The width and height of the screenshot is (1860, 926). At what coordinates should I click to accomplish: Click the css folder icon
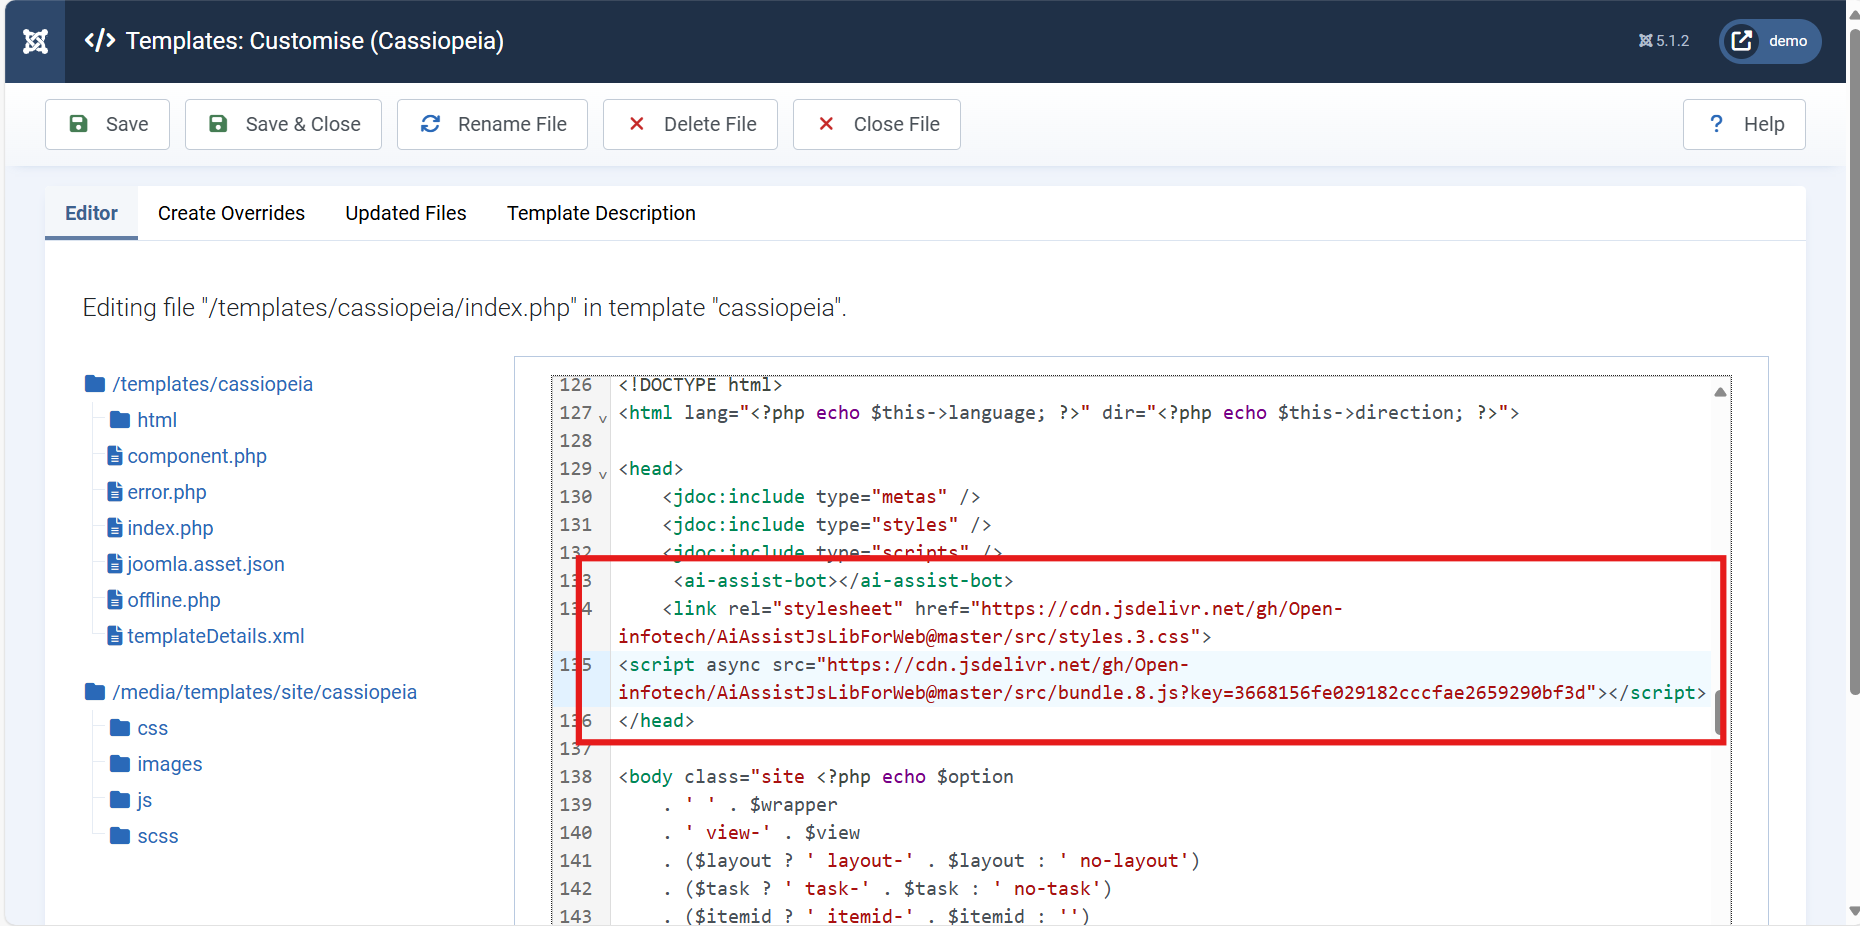120,728
